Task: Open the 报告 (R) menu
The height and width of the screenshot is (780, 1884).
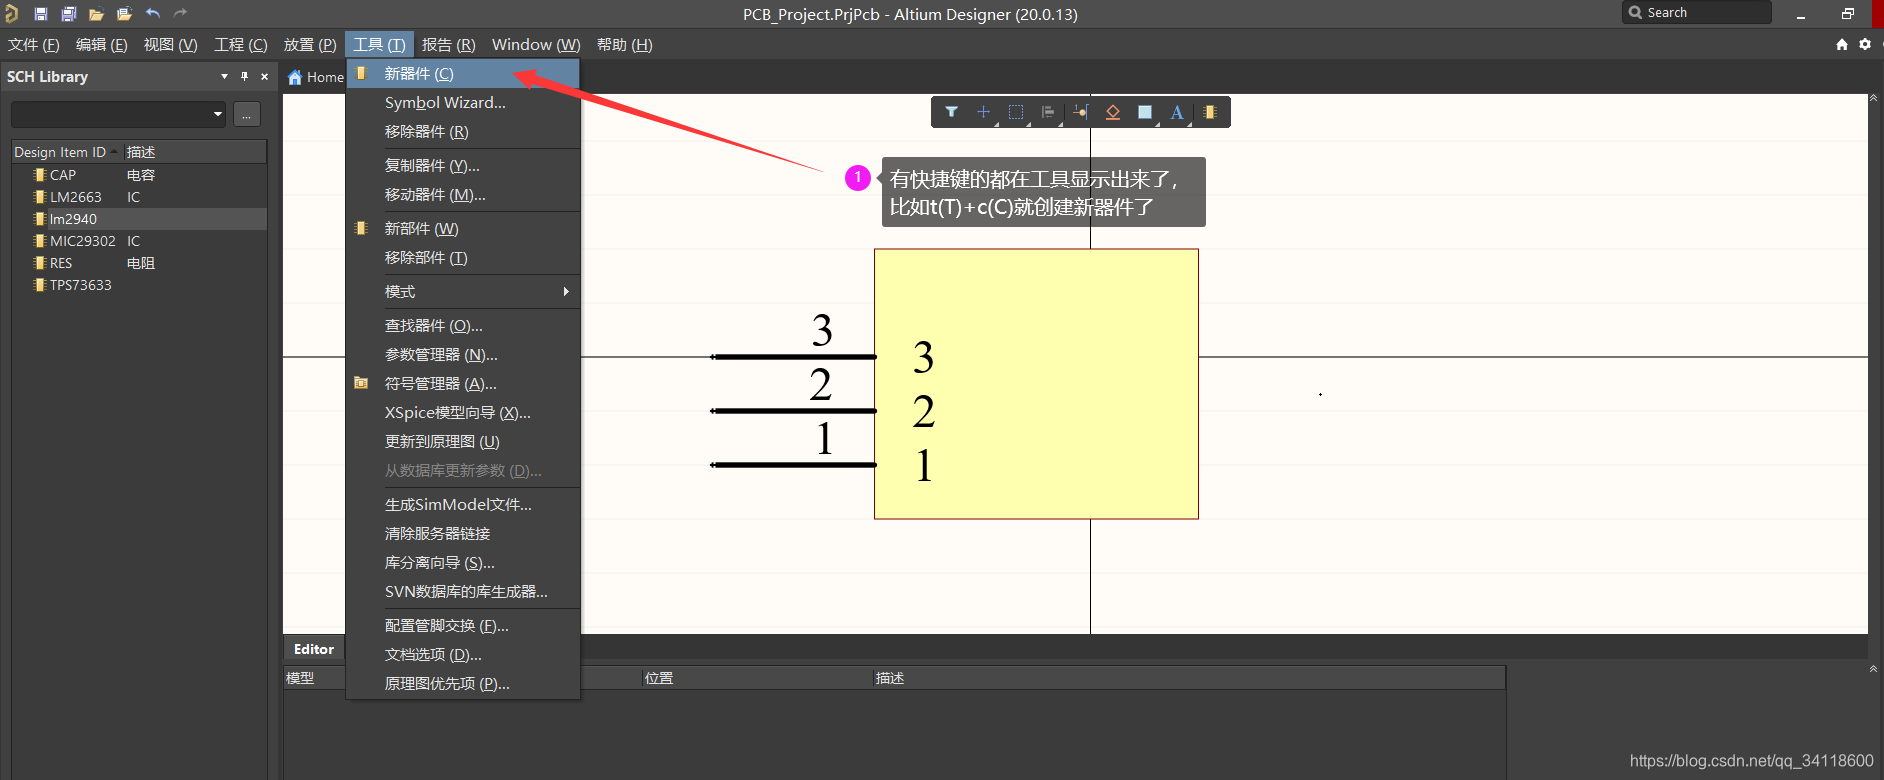Action: [x=449, y=45]
